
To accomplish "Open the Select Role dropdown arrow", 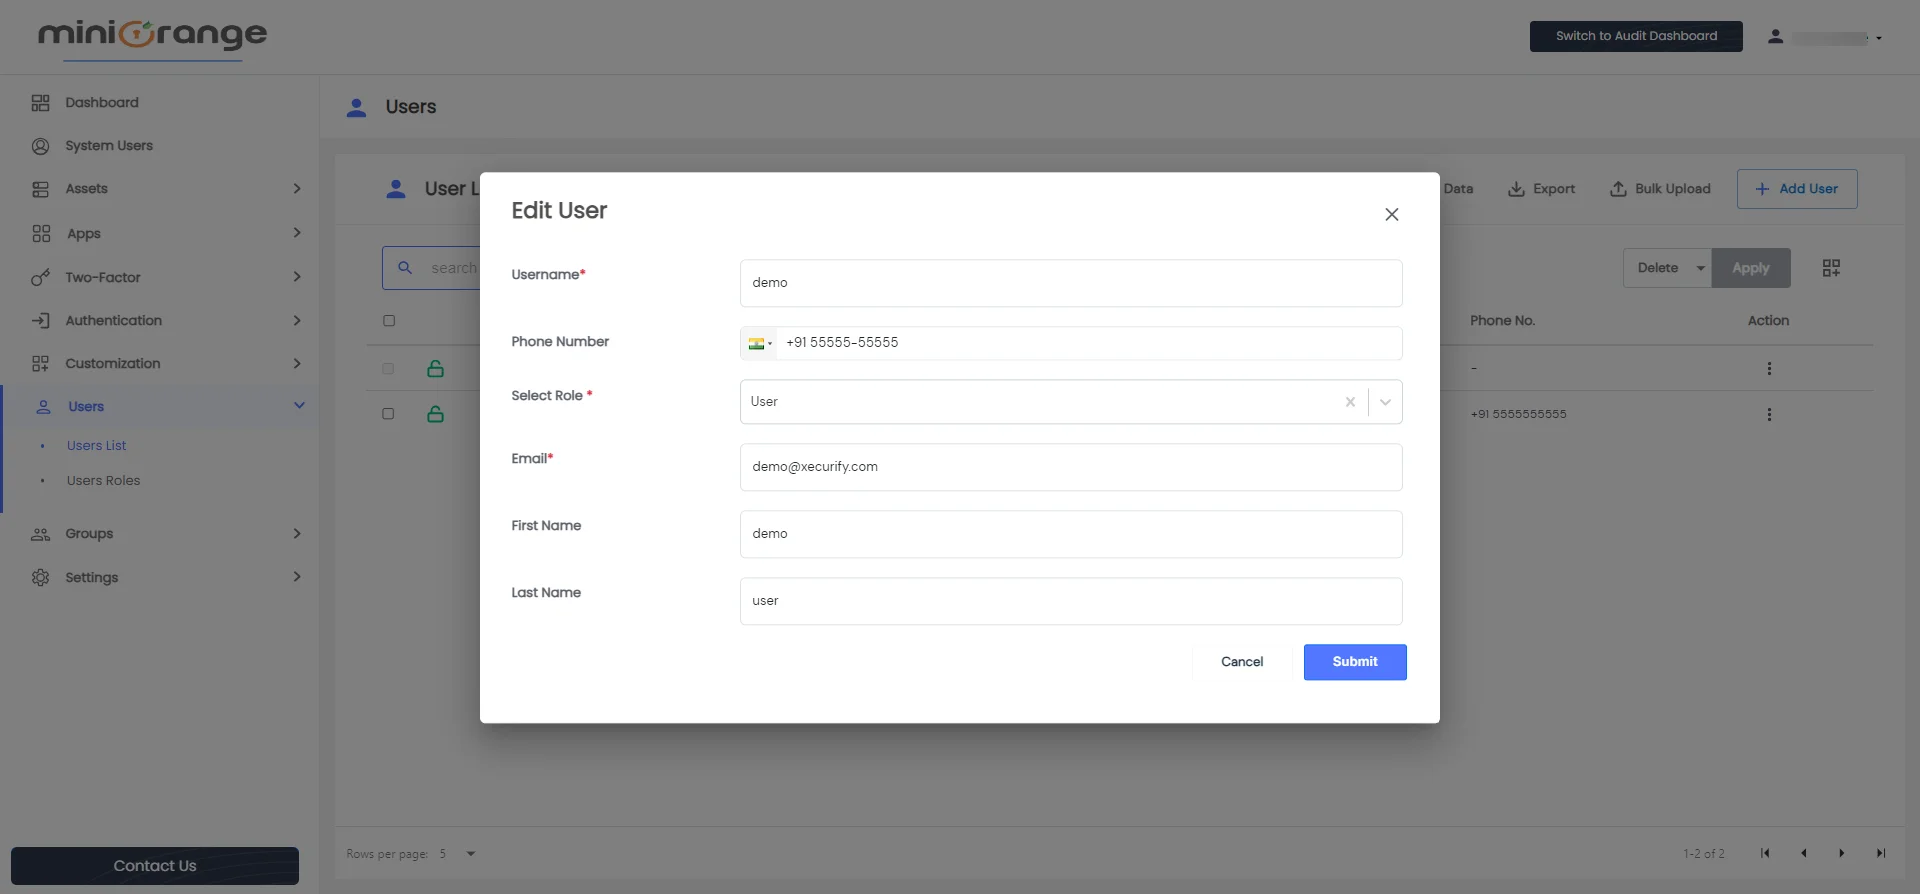I will tap(1385, 402).
